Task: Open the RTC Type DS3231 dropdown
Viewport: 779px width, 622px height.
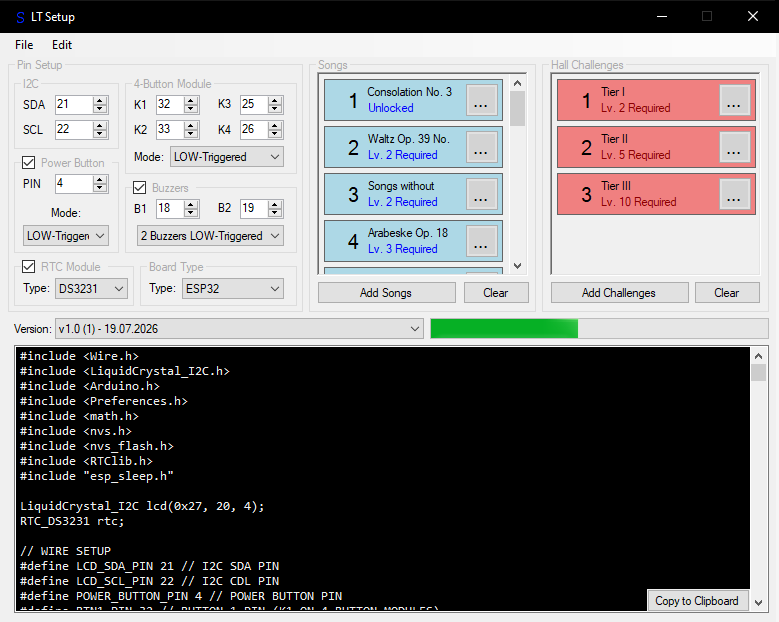Action: 91,289
